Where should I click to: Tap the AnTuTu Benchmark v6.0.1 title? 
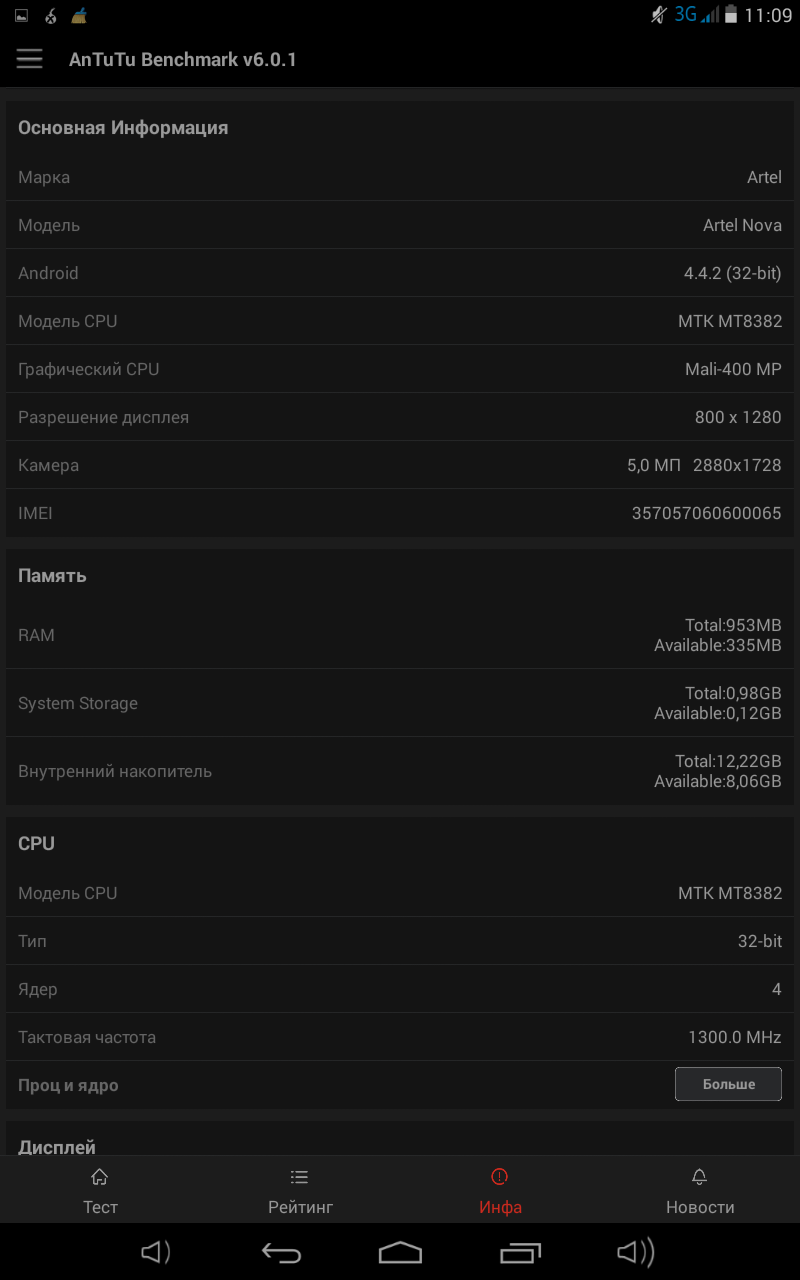click(183, 59)
